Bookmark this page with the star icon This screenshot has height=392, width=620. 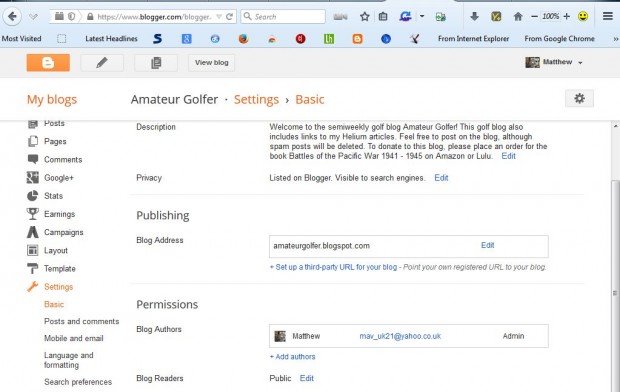[365, 17]
